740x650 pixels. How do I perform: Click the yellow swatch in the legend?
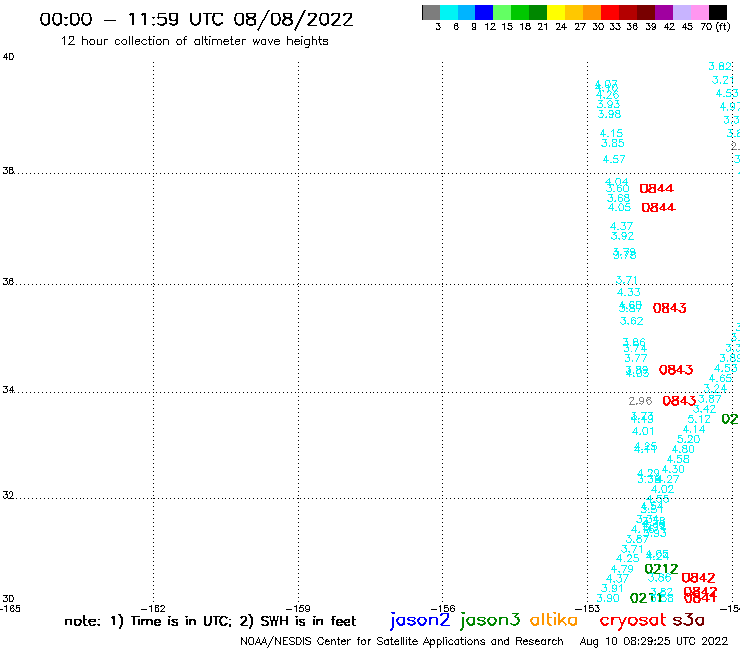(556, 12)
